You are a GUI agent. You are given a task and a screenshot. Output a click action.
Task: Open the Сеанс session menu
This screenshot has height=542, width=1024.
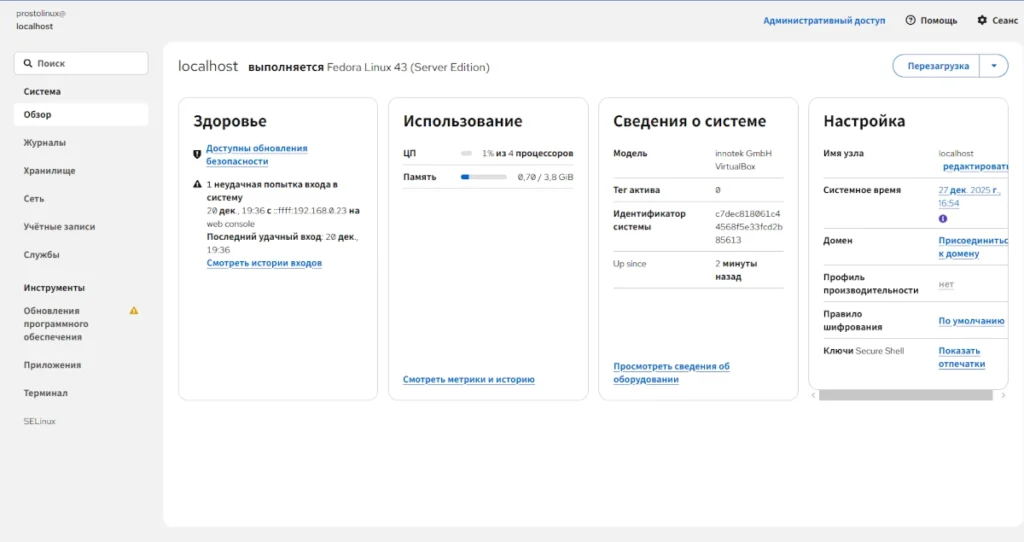tap(997, 20)
